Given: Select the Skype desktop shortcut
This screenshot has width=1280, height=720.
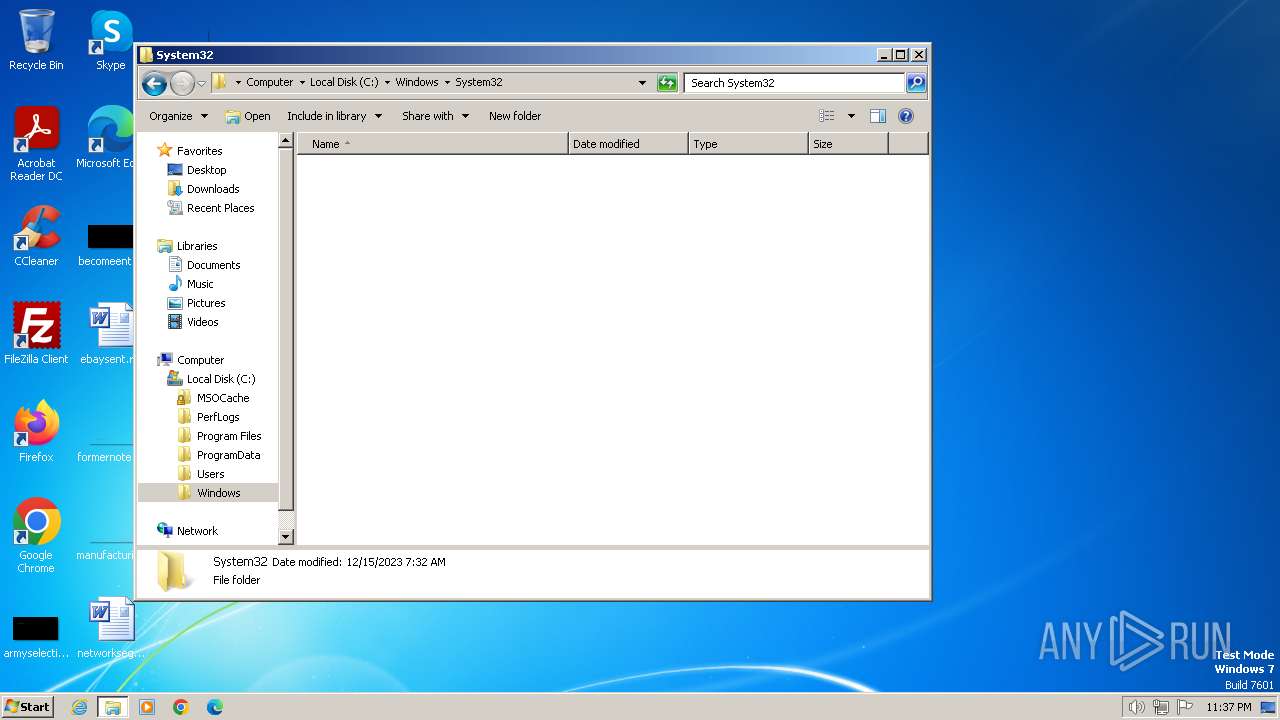Looking at the screenshot, I should click(110, 40).
